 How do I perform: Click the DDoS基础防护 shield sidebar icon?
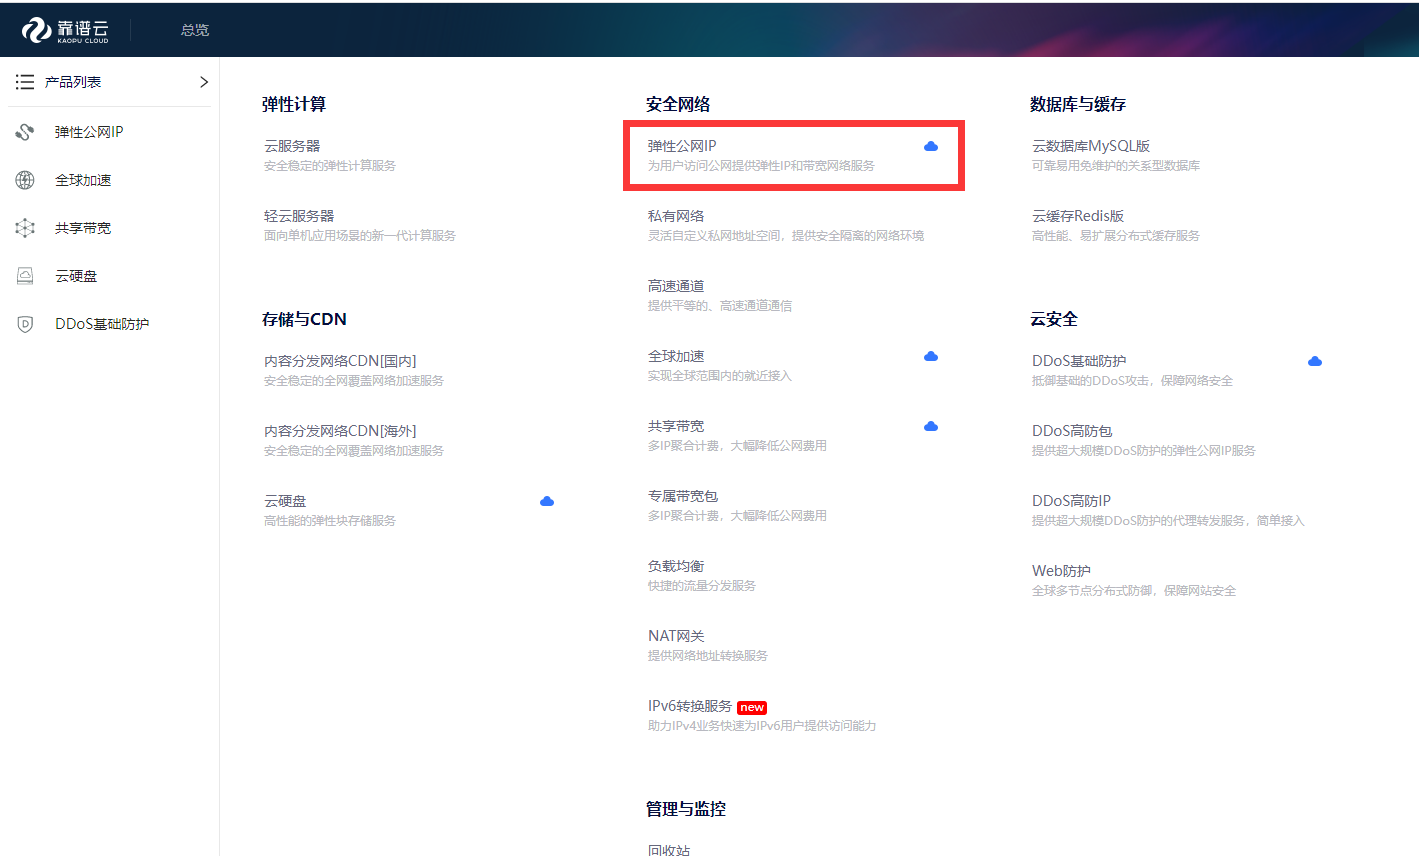[x=25, y=324]
